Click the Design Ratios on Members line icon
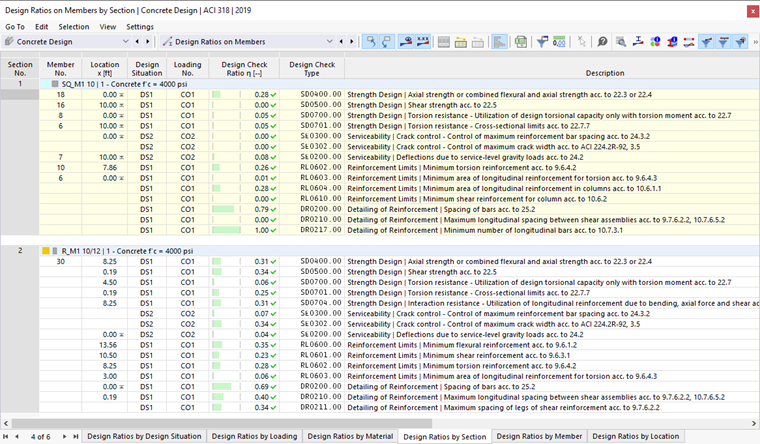Screen dimensions: 760x444 168,42
